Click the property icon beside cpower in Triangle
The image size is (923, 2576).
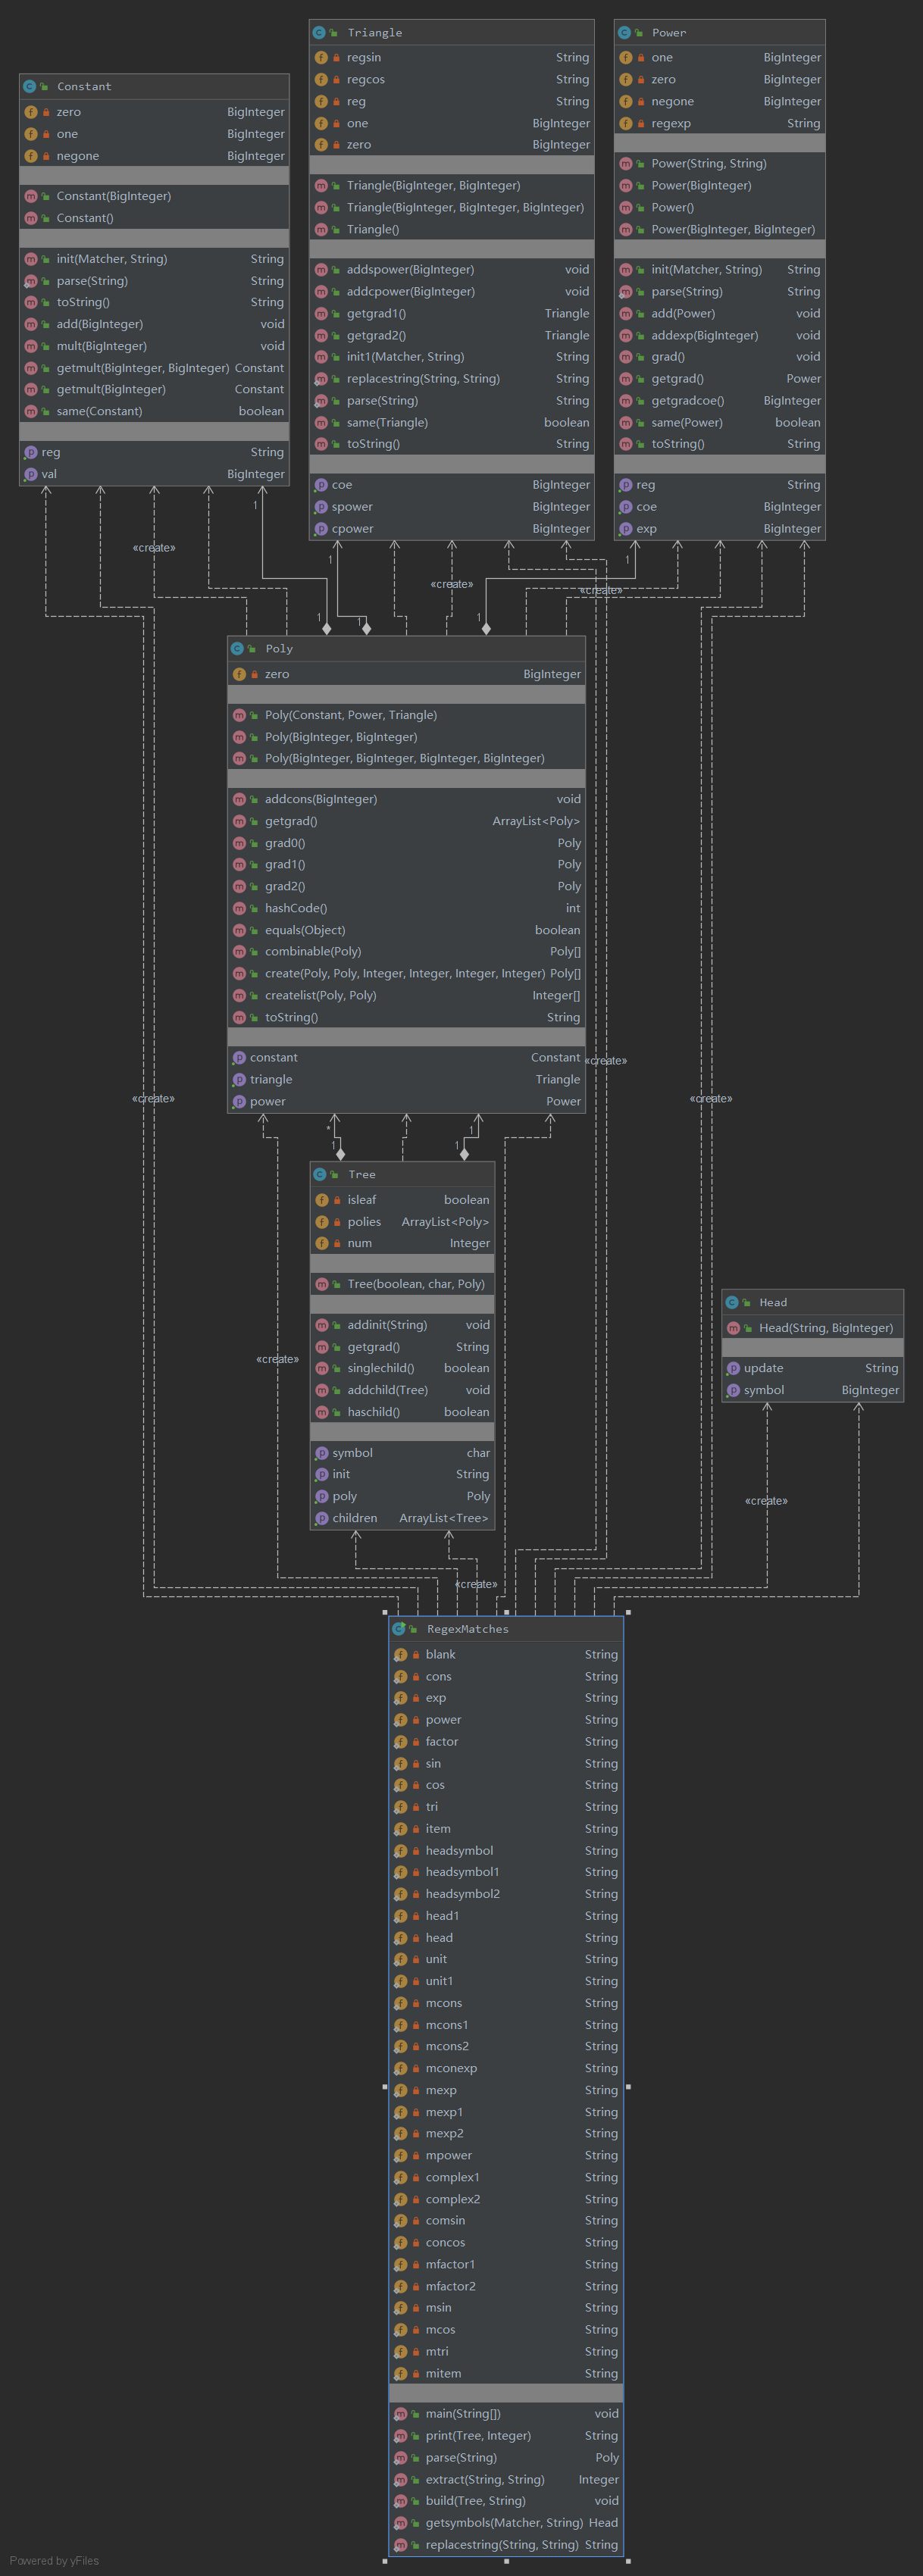321,529
